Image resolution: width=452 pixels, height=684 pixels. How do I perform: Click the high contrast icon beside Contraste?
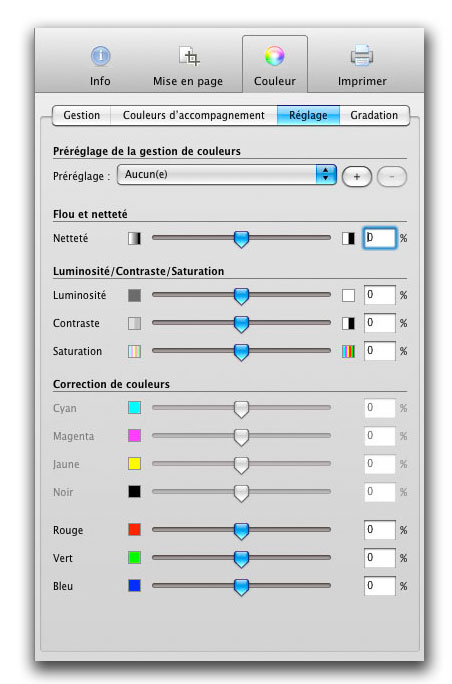pyautogui.click(x=348, y=323)
